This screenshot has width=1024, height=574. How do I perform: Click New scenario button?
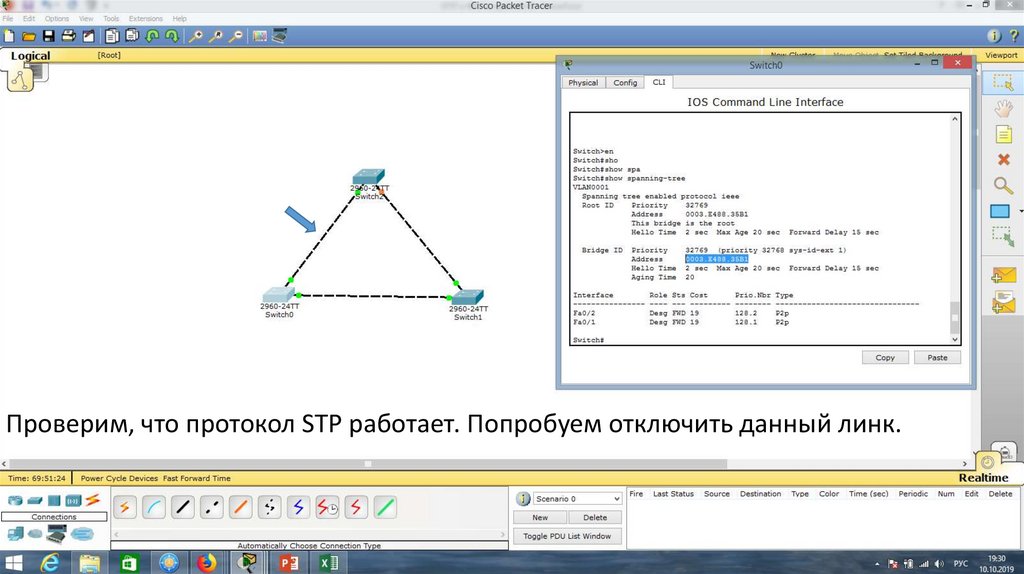tap(540, 518)
